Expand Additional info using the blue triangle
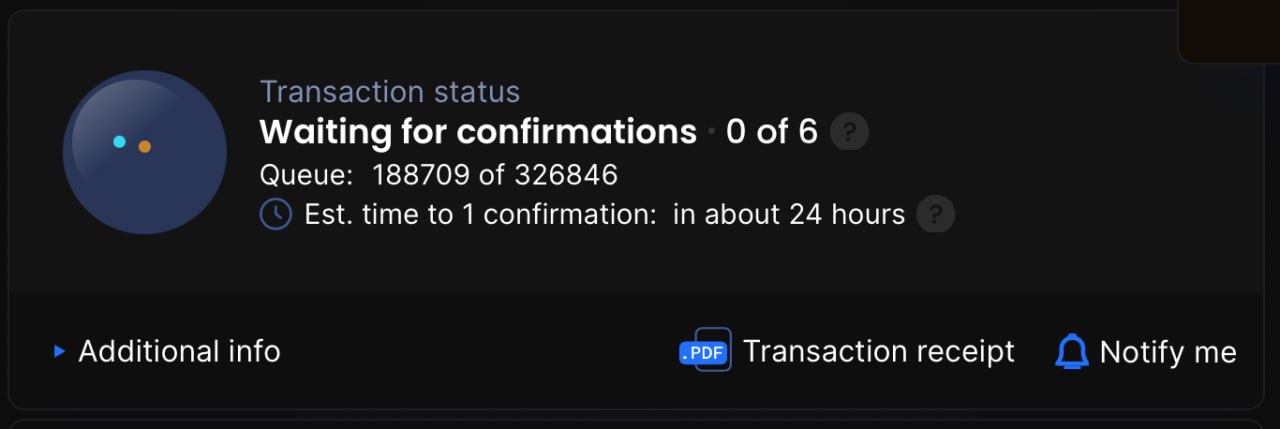1280x429 pixels. [x=59, y=351]
